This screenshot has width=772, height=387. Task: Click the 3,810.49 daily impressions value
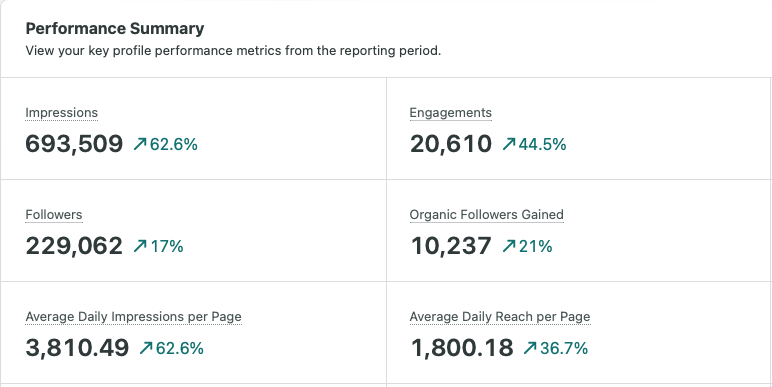click(77, 349)
